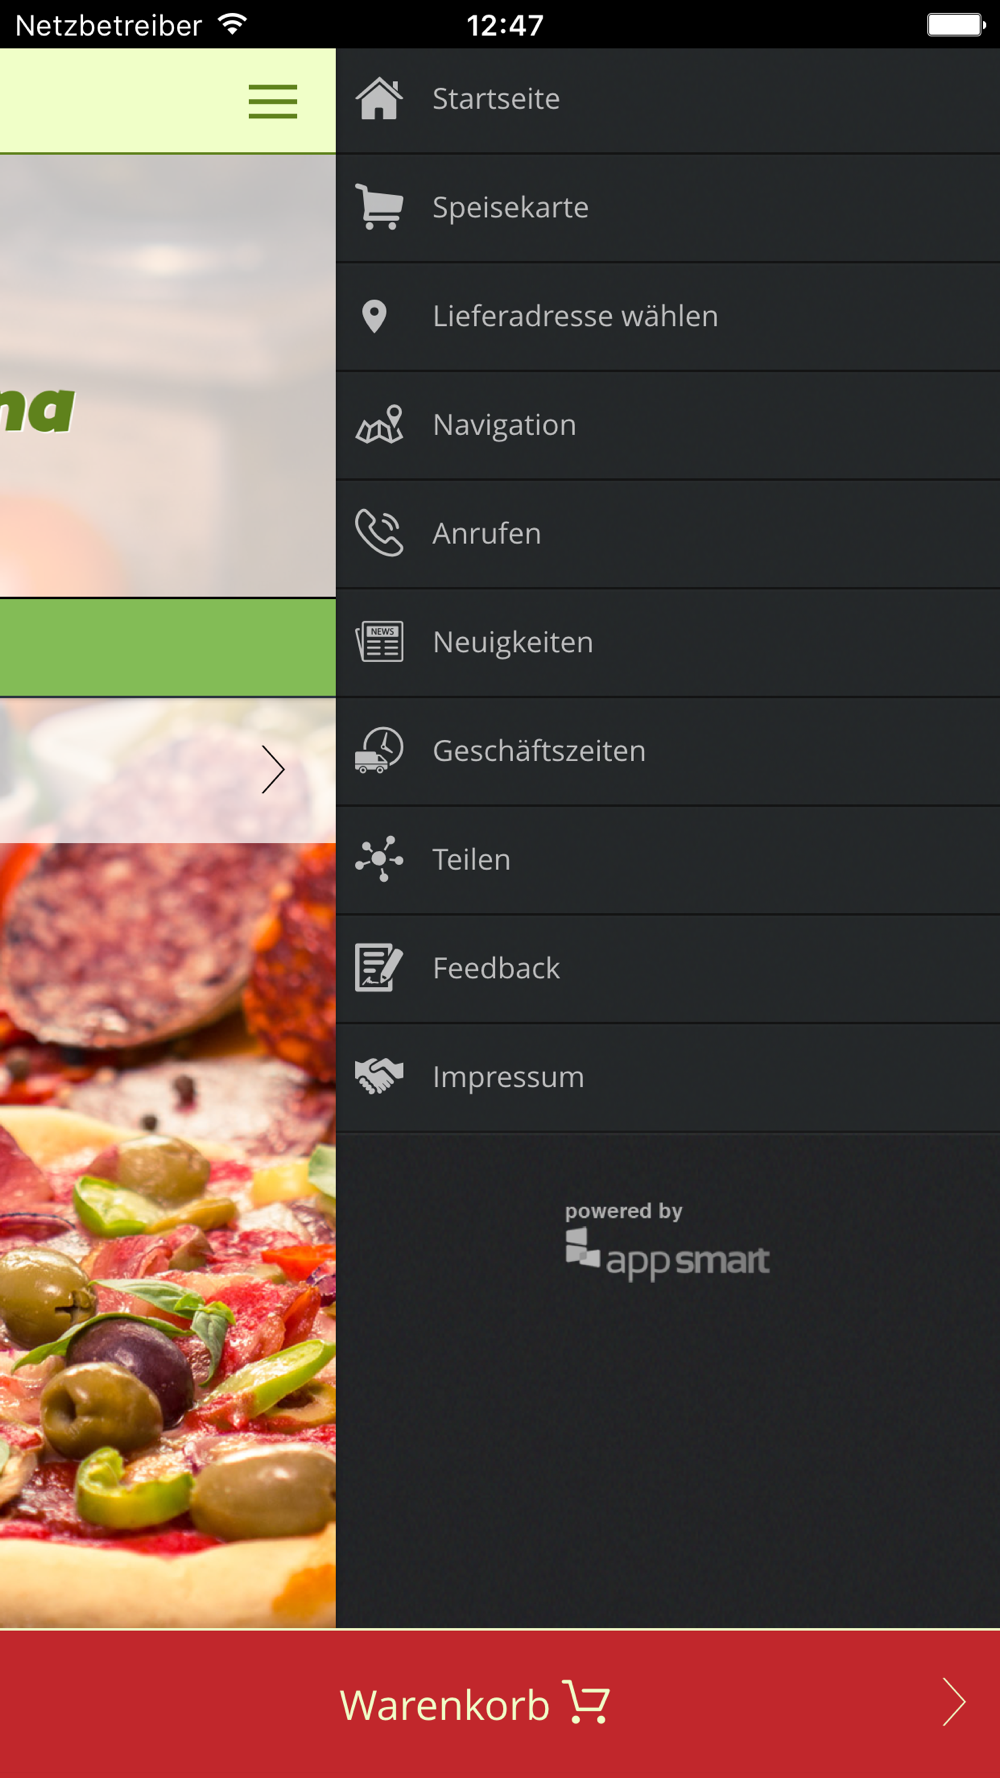
Task: Tap the handshake icon for Impressum
Action: click(x=379, y=1077)
